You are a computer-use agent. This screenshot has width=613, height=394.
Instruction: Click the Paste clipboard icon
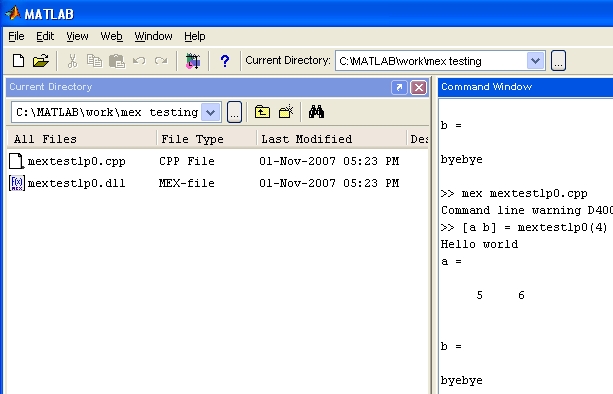pos(117,61)
